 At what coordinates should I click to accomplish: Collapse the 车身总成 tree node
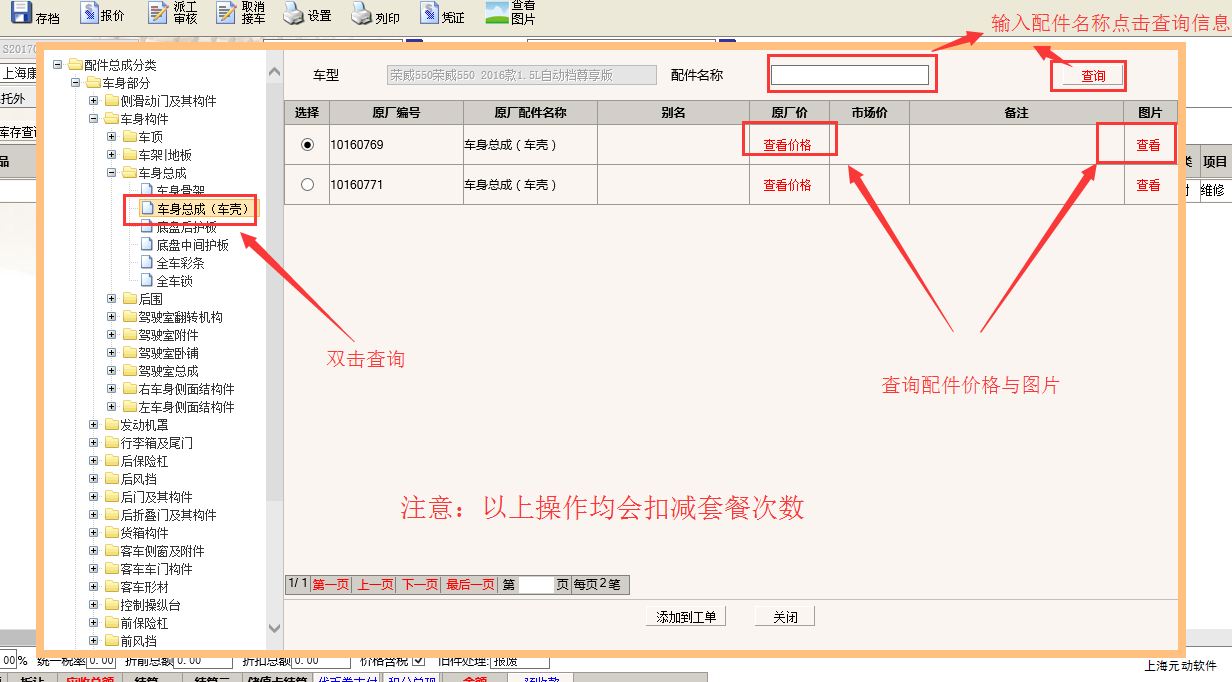tap(112, 173)
